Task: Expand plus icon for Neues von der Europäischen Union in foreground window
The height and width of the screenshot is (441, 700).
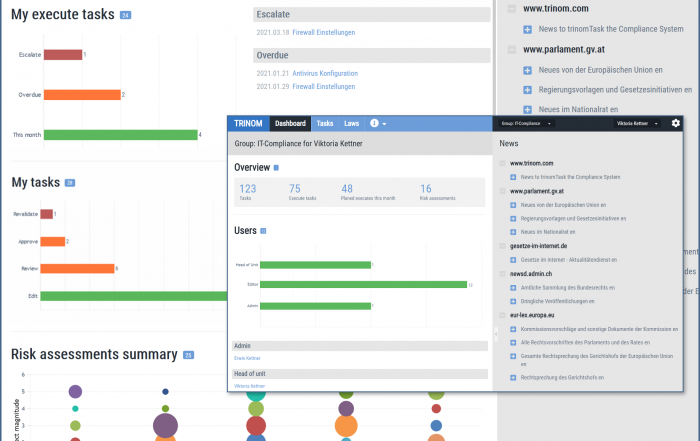Action: 513,205
